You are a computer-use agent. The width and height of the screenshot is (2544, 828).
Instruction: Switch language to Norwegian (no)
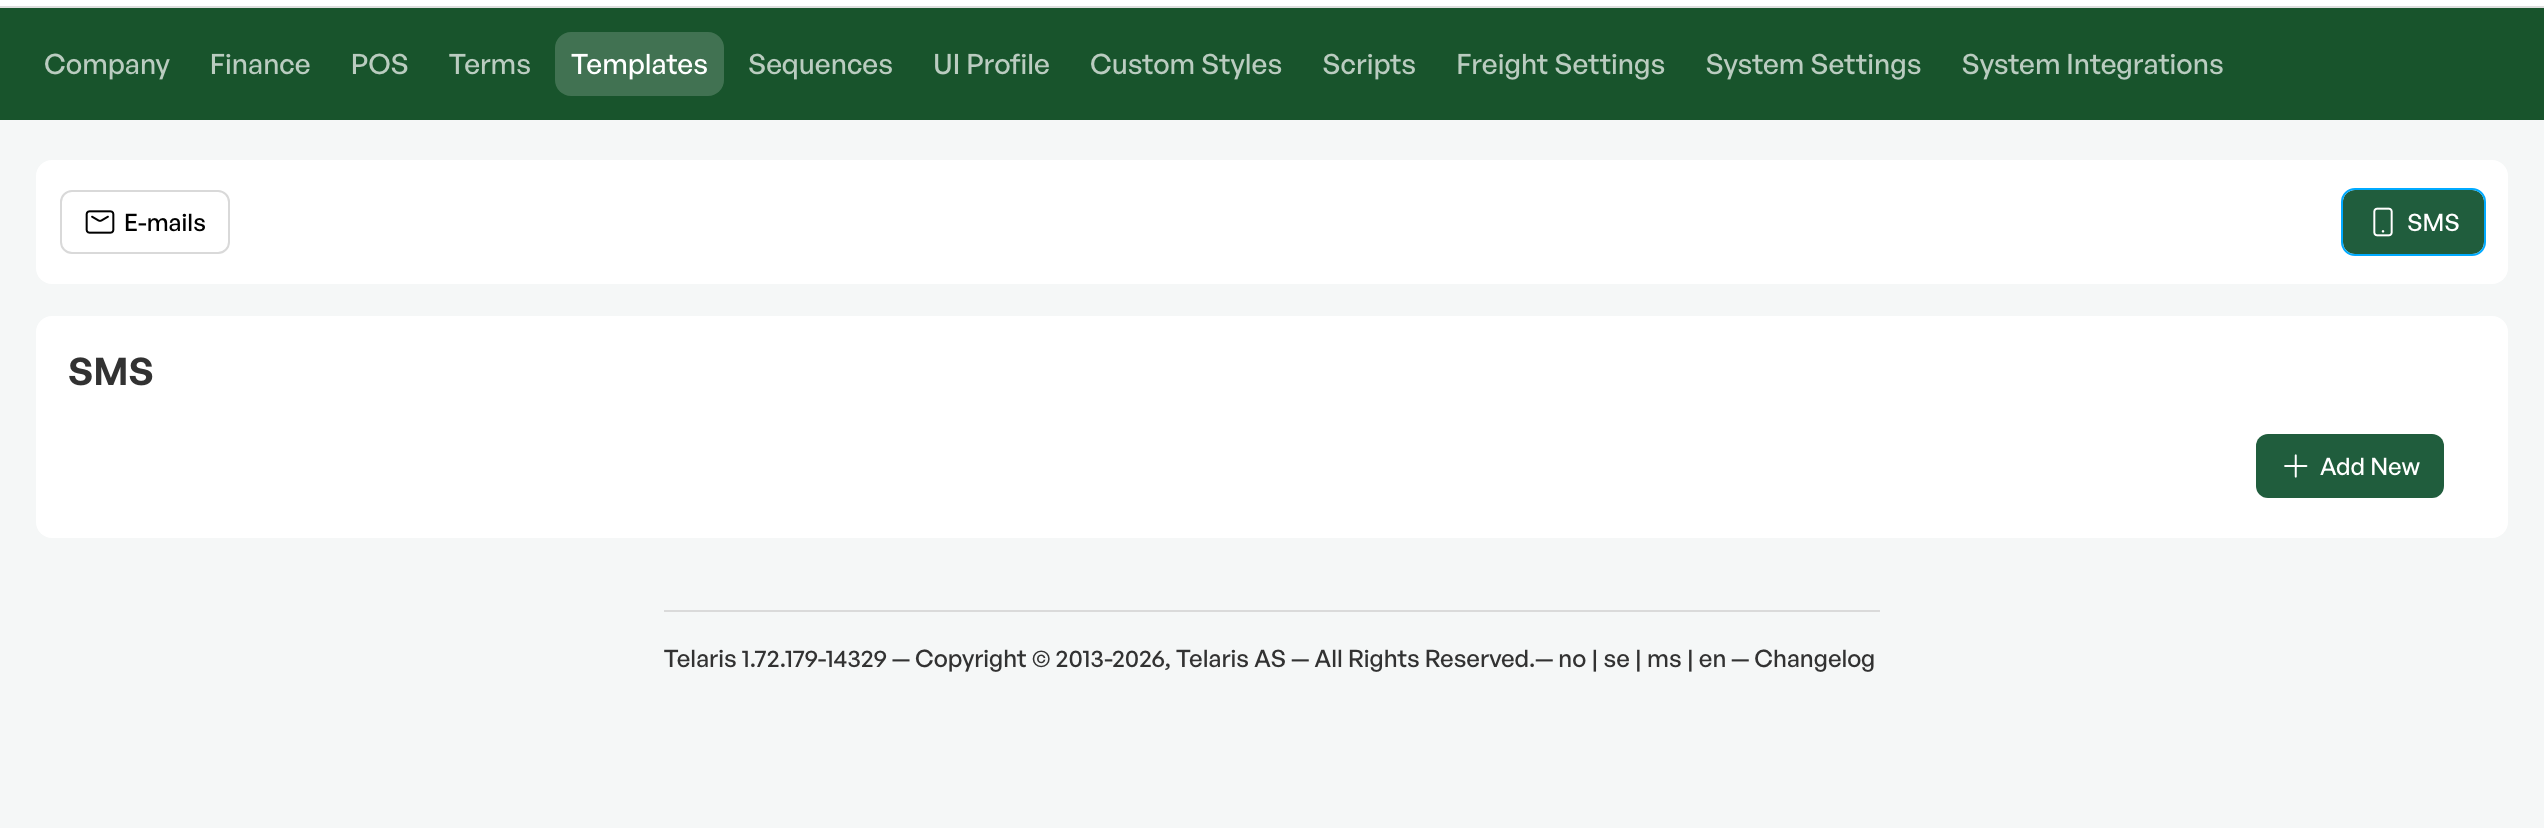(x=1572, y=659)
